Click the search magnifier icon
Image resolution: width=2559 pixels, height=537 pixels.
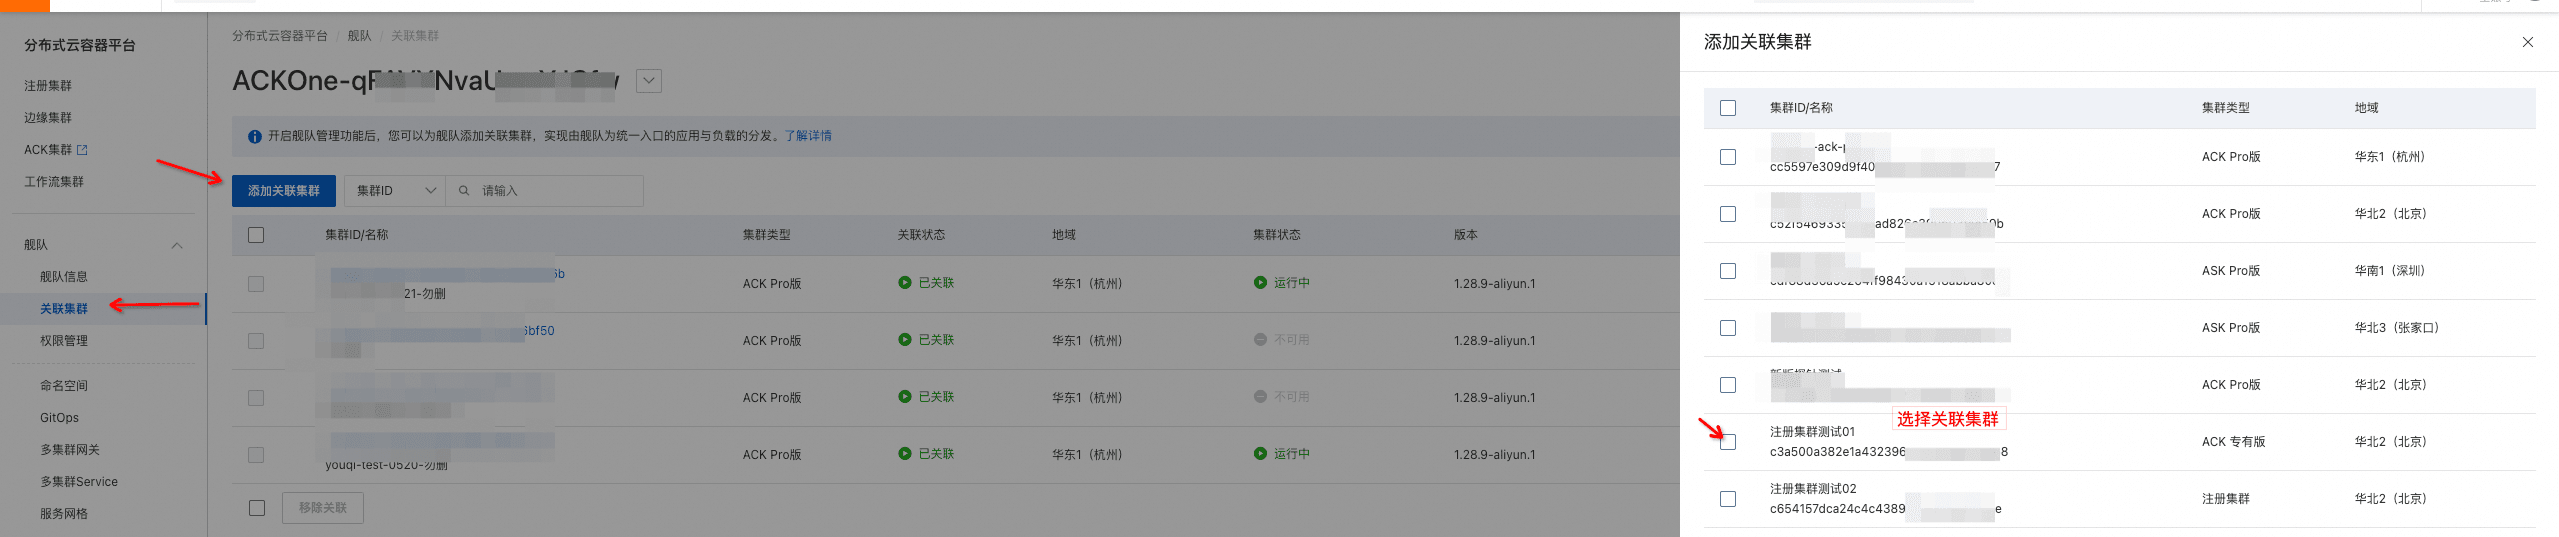click(464, 191)
